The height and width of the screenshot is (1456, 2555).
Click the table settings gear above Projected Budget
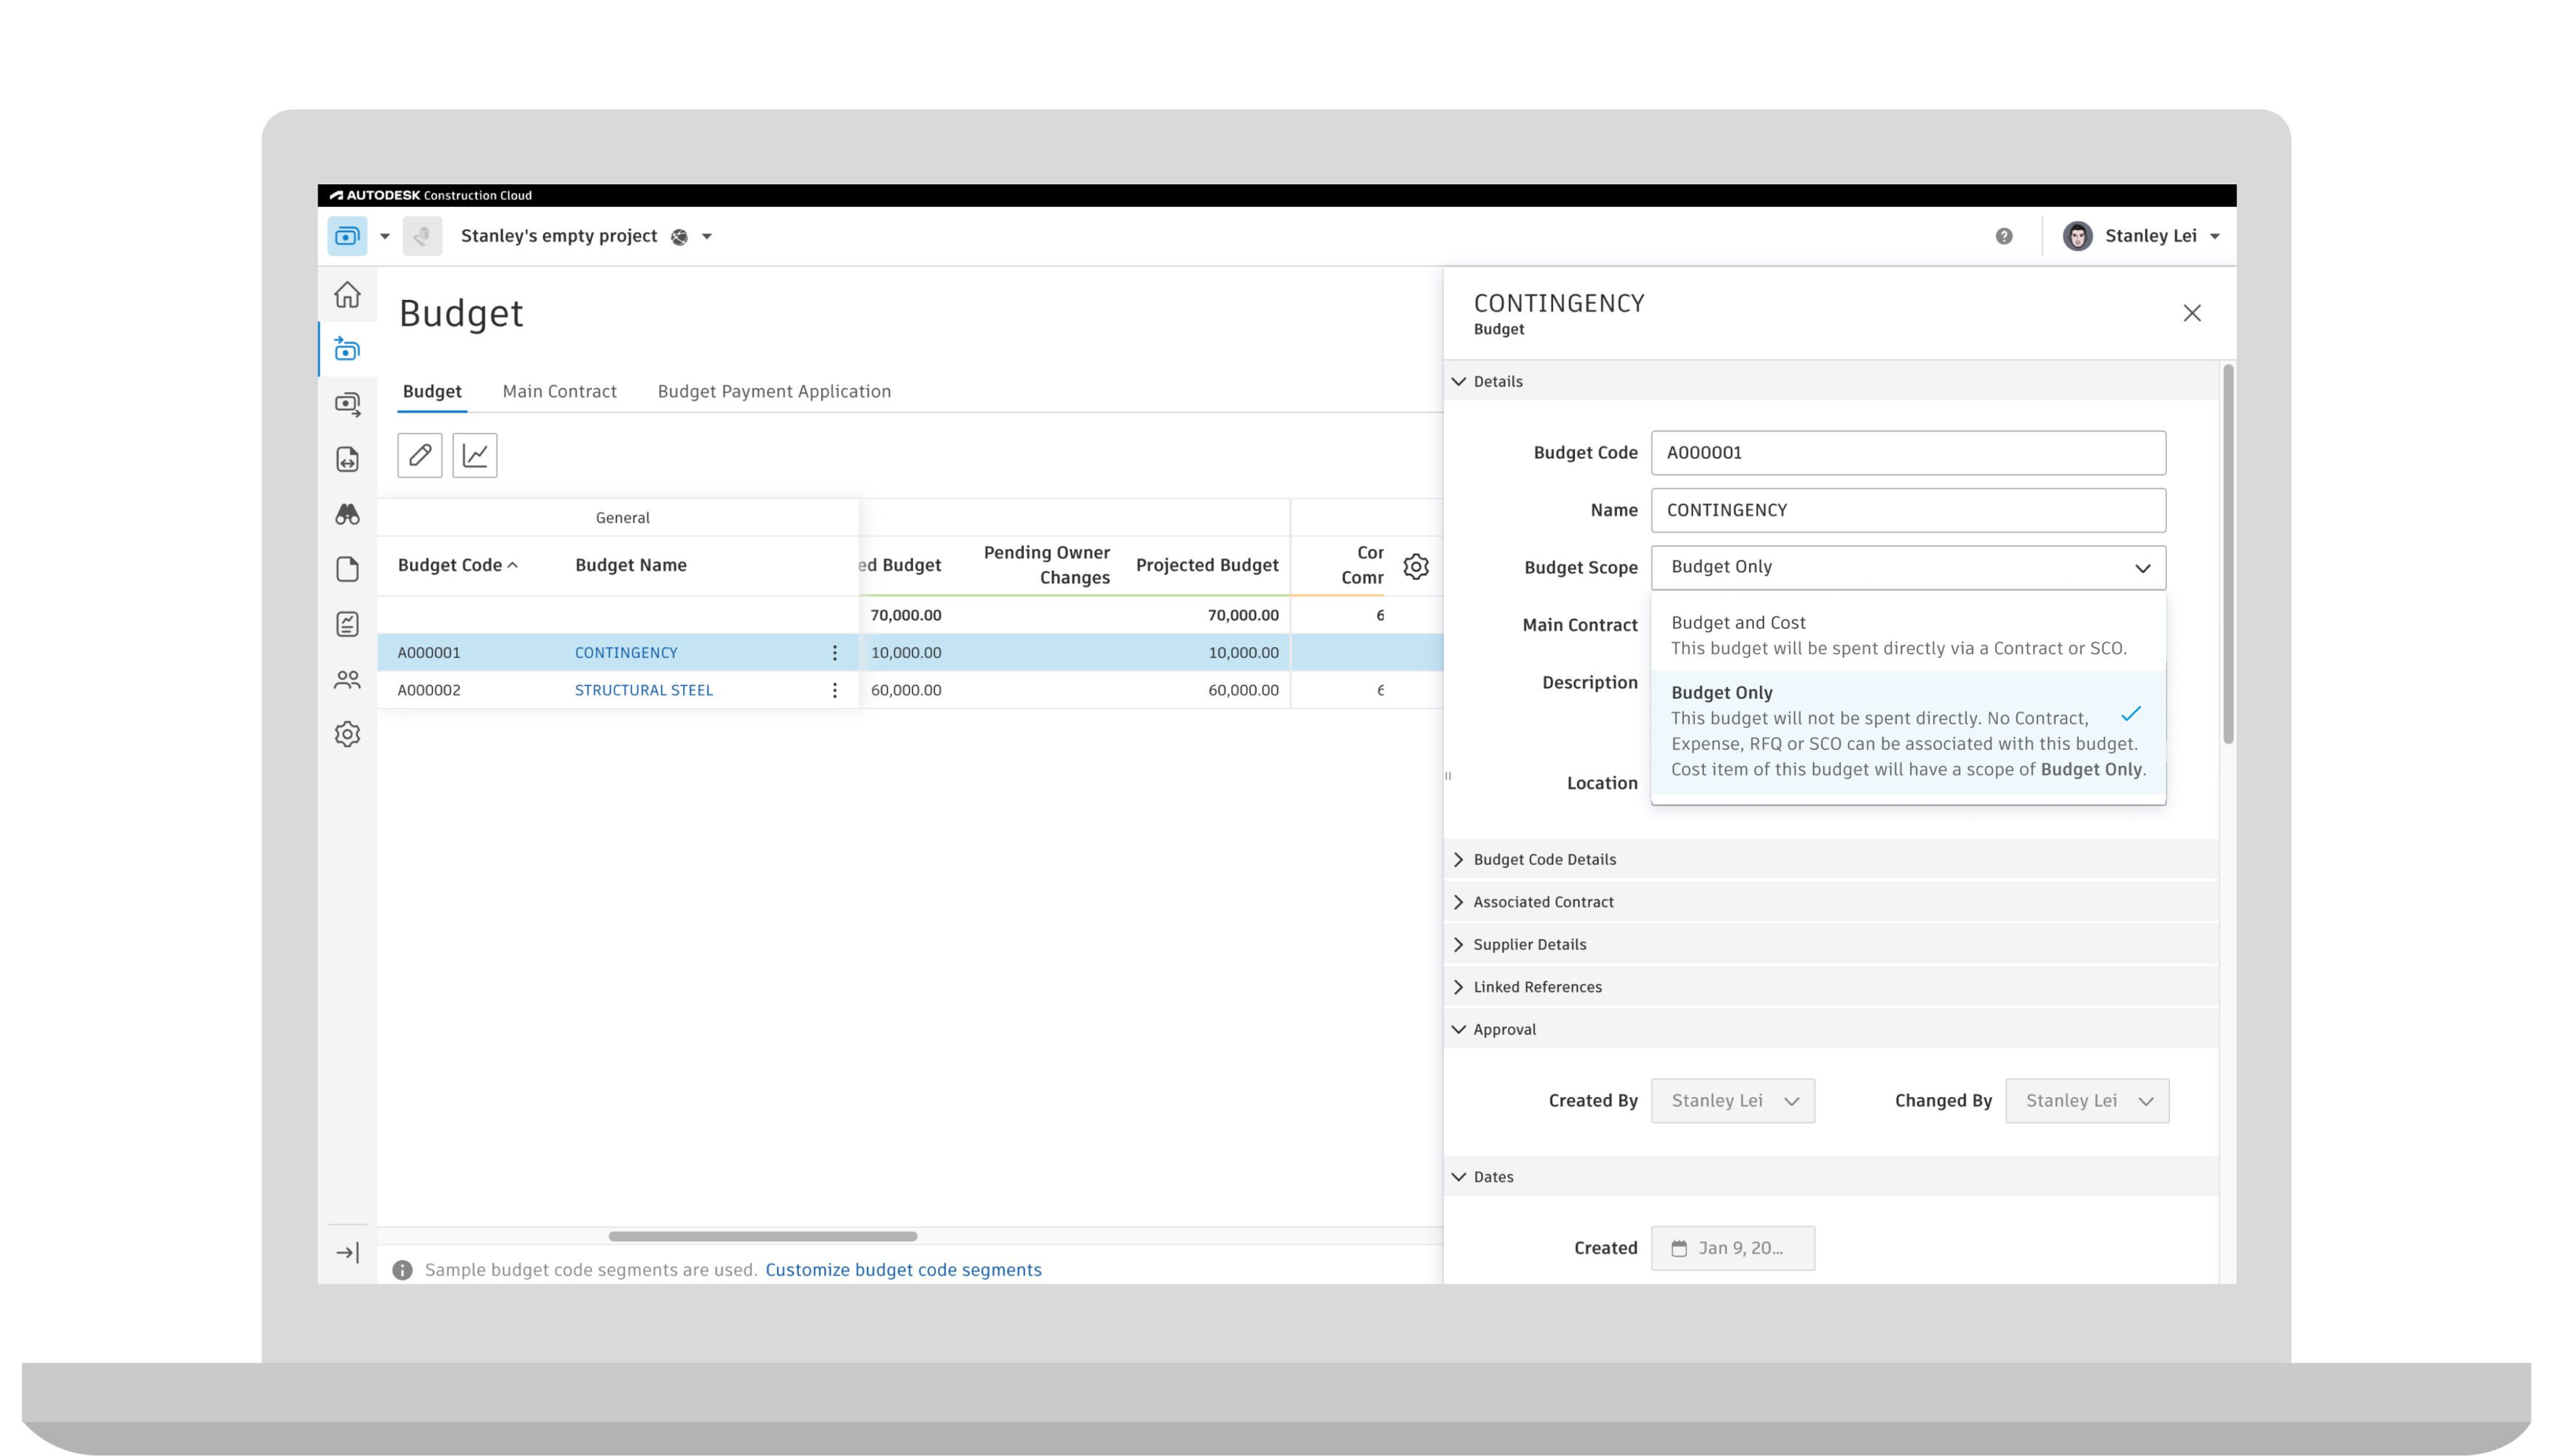pyautogui.click(x=1416, y=565)
